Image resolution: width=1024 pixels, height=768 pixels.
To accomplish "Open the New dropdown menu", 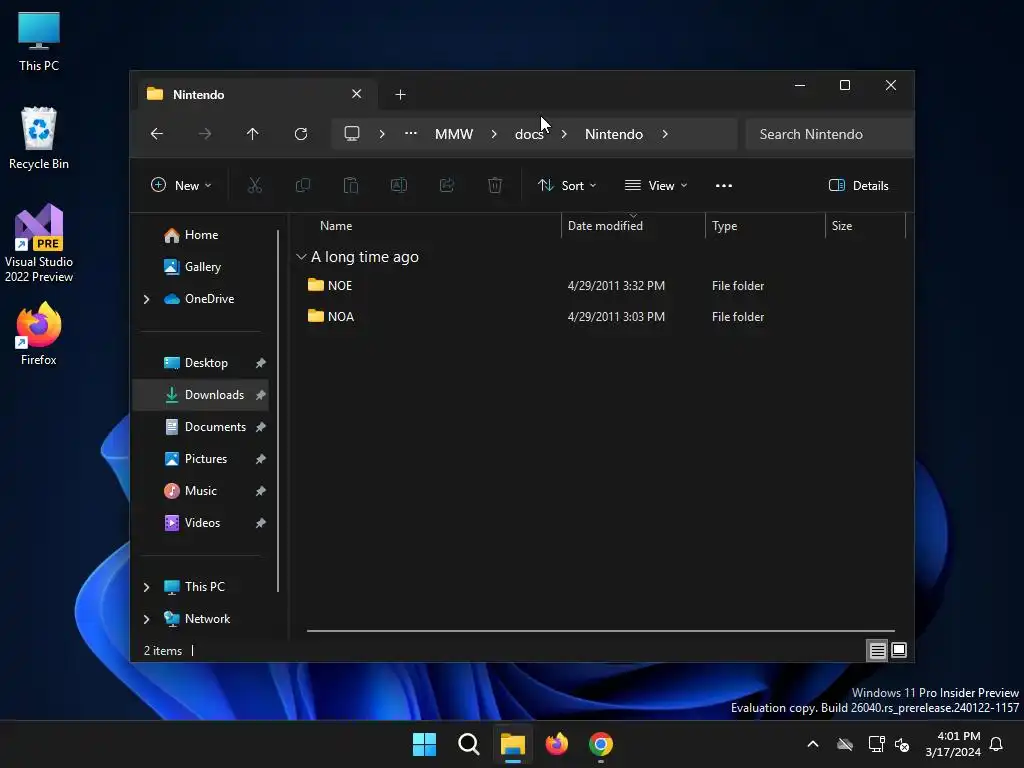I will tap(182, 185).
